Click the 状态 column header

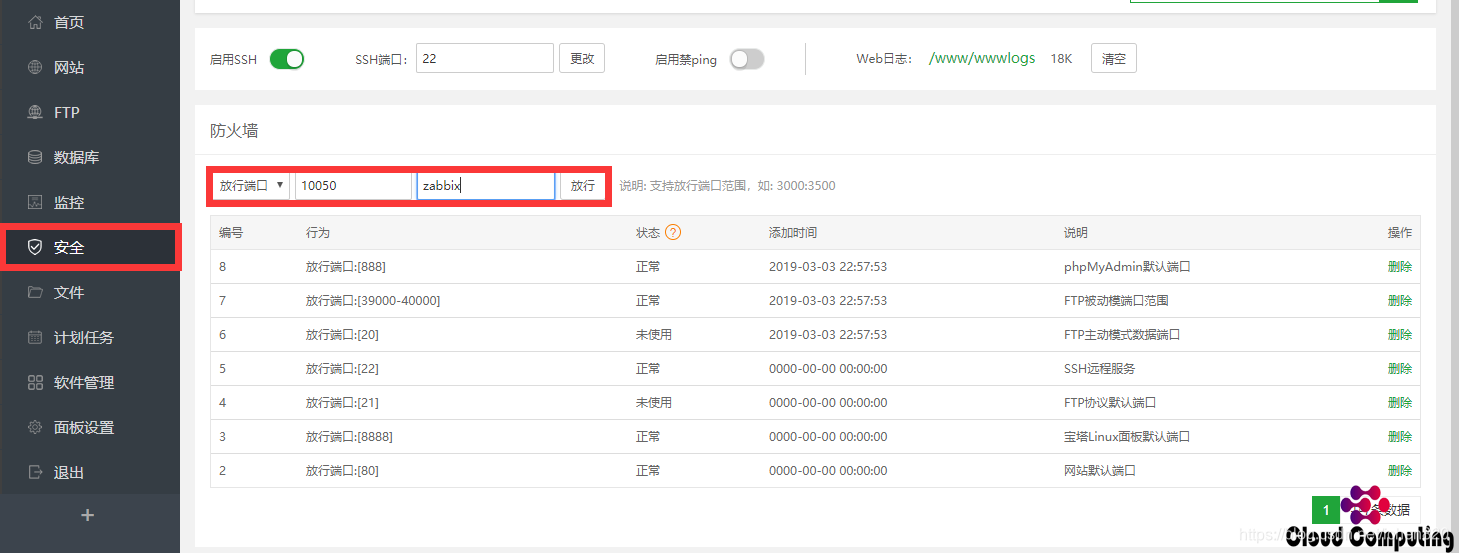click(x=648, y=232)
